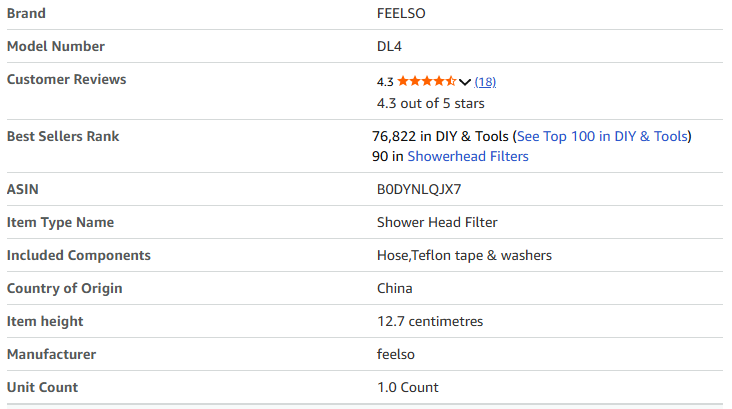The width and height of the screenshot is (732, 409).
Task: Select the '4.3 out of 5 stars' text
Action: [x=431, y=102]
